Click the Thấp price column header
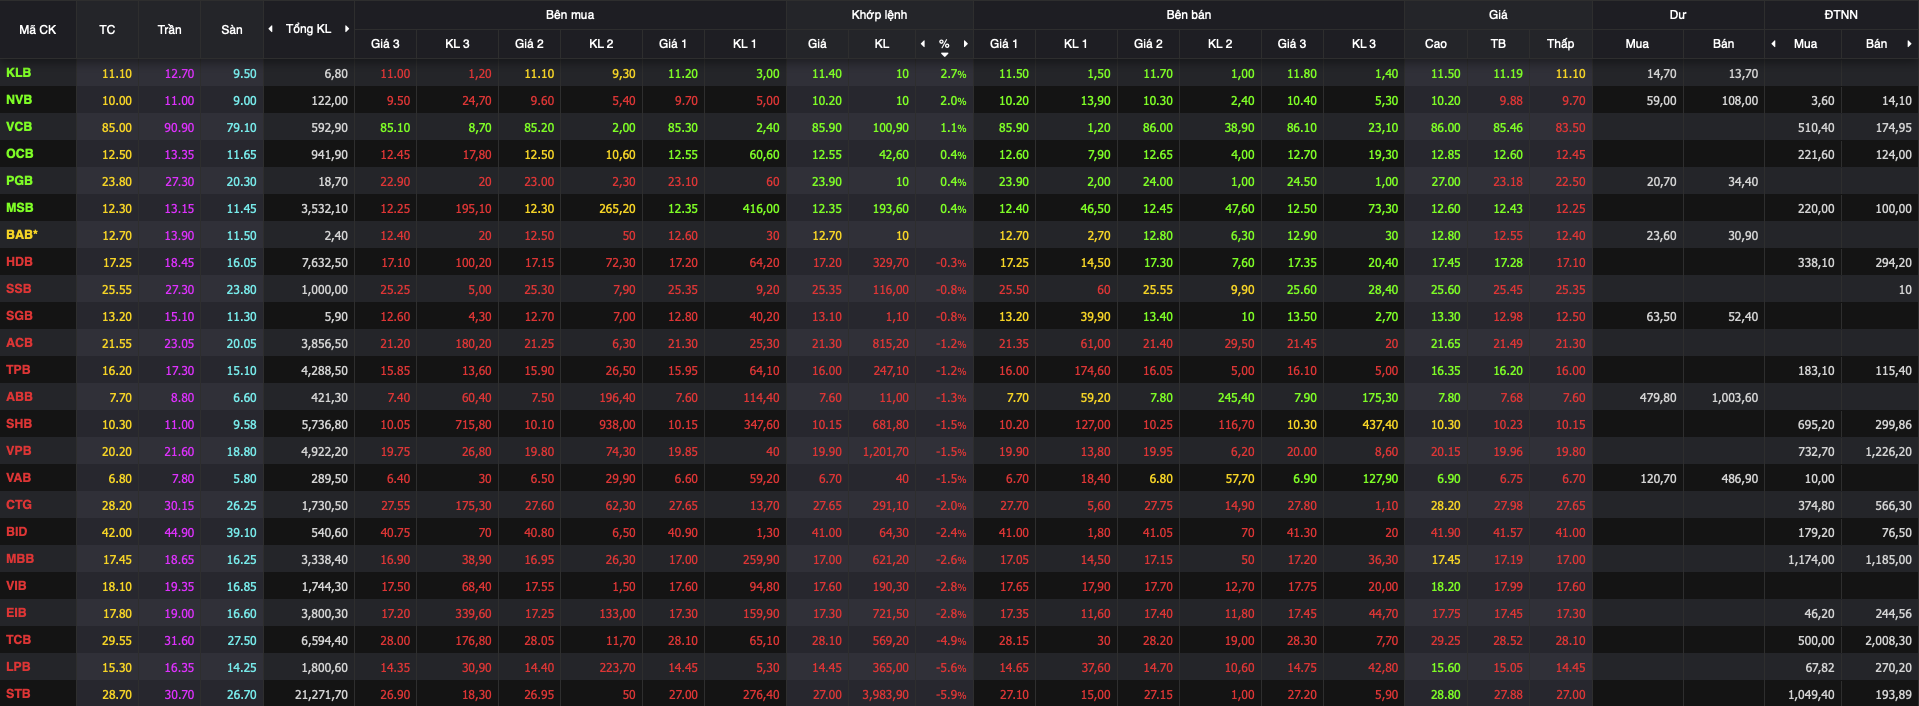The width and height of the screenshot is (1919, 706). coord(1560,44)
